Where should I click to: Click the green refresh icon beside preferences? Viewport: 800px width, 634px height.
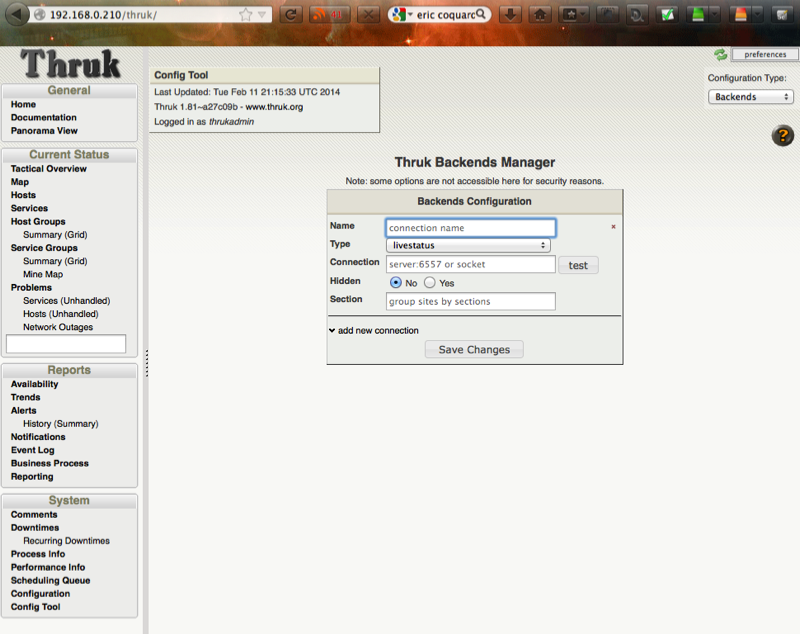pyautogui.click(x=721, y=55)
